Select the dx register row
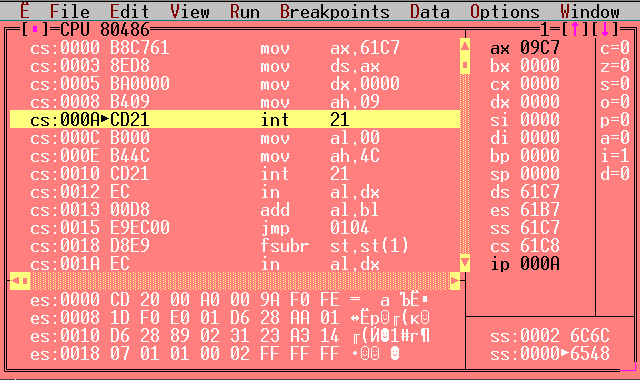This screenshot has width=640, height=380. click(525, 102)
